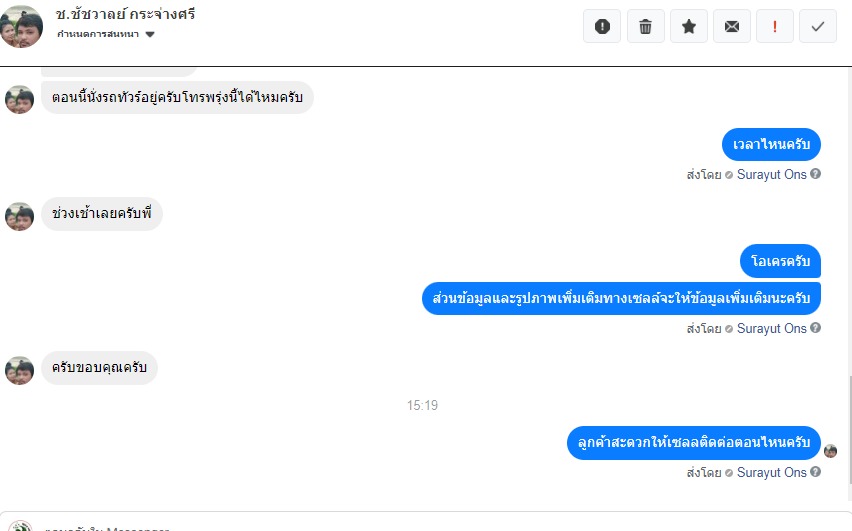The width and height of the screenshot is (852, 531).
Task: Delete conversation using trash can icon
Action: [x=646, y=26]
